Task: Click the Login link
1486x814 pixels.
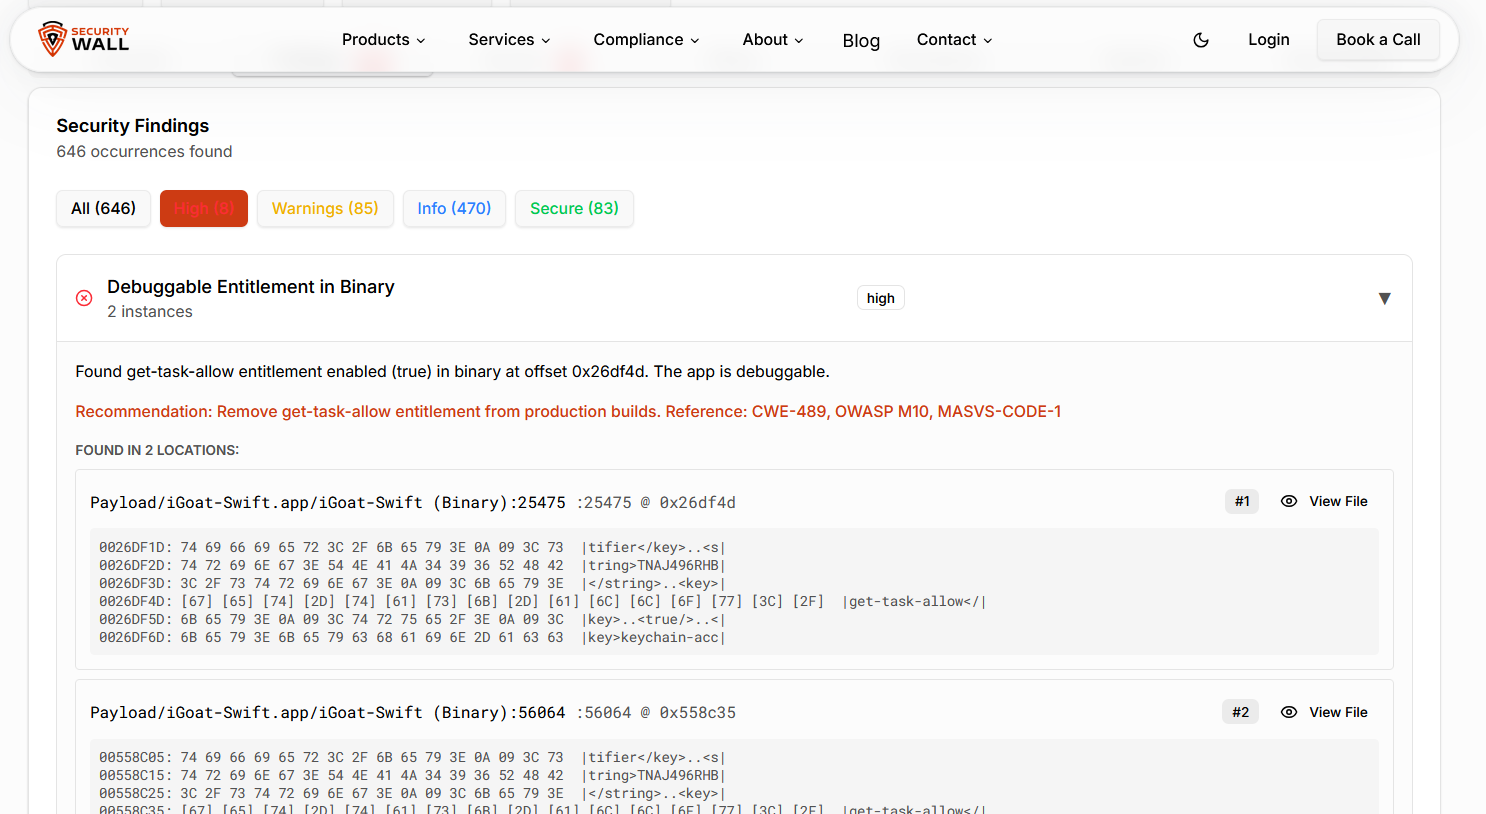Action: 1268,40
